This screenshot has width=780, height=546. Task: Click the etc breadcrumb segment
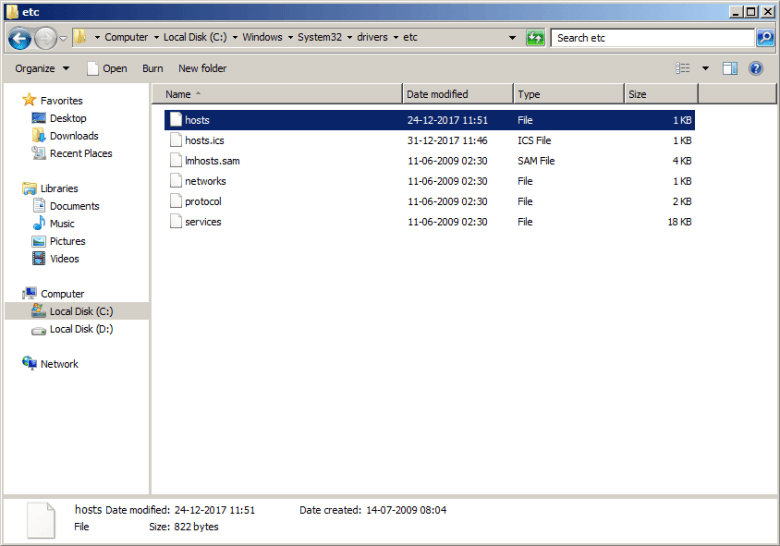point(410,37)
